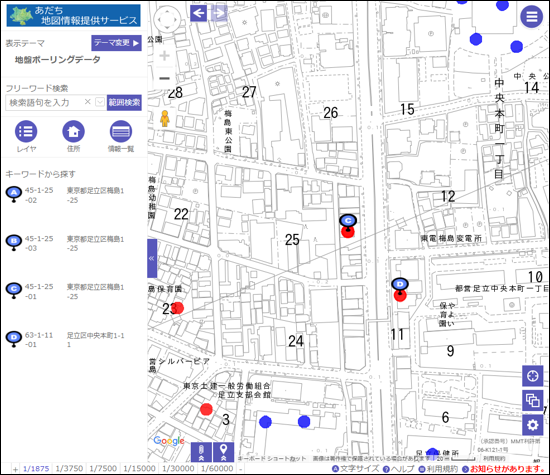The image size is (550, 475).
Task: Open the 住所 address search icon
Action: tap(73, 131)
